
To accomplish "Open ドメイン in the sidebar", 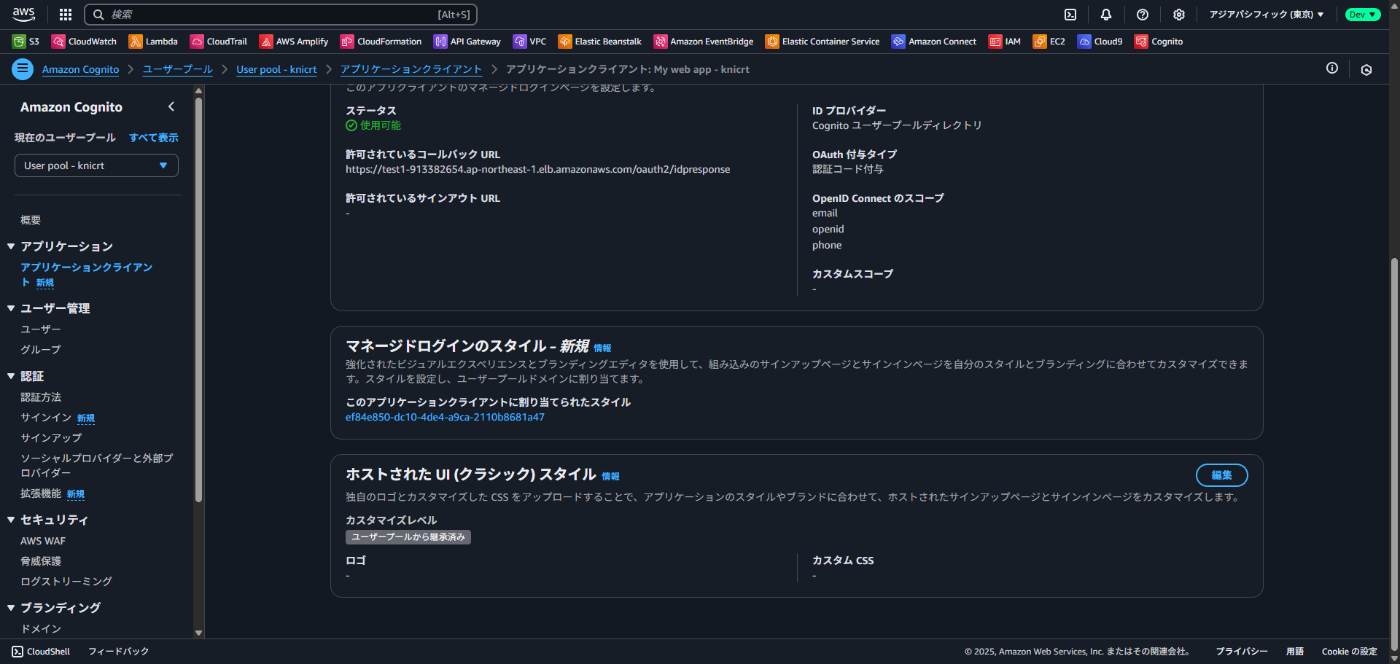I will [41, 629].
